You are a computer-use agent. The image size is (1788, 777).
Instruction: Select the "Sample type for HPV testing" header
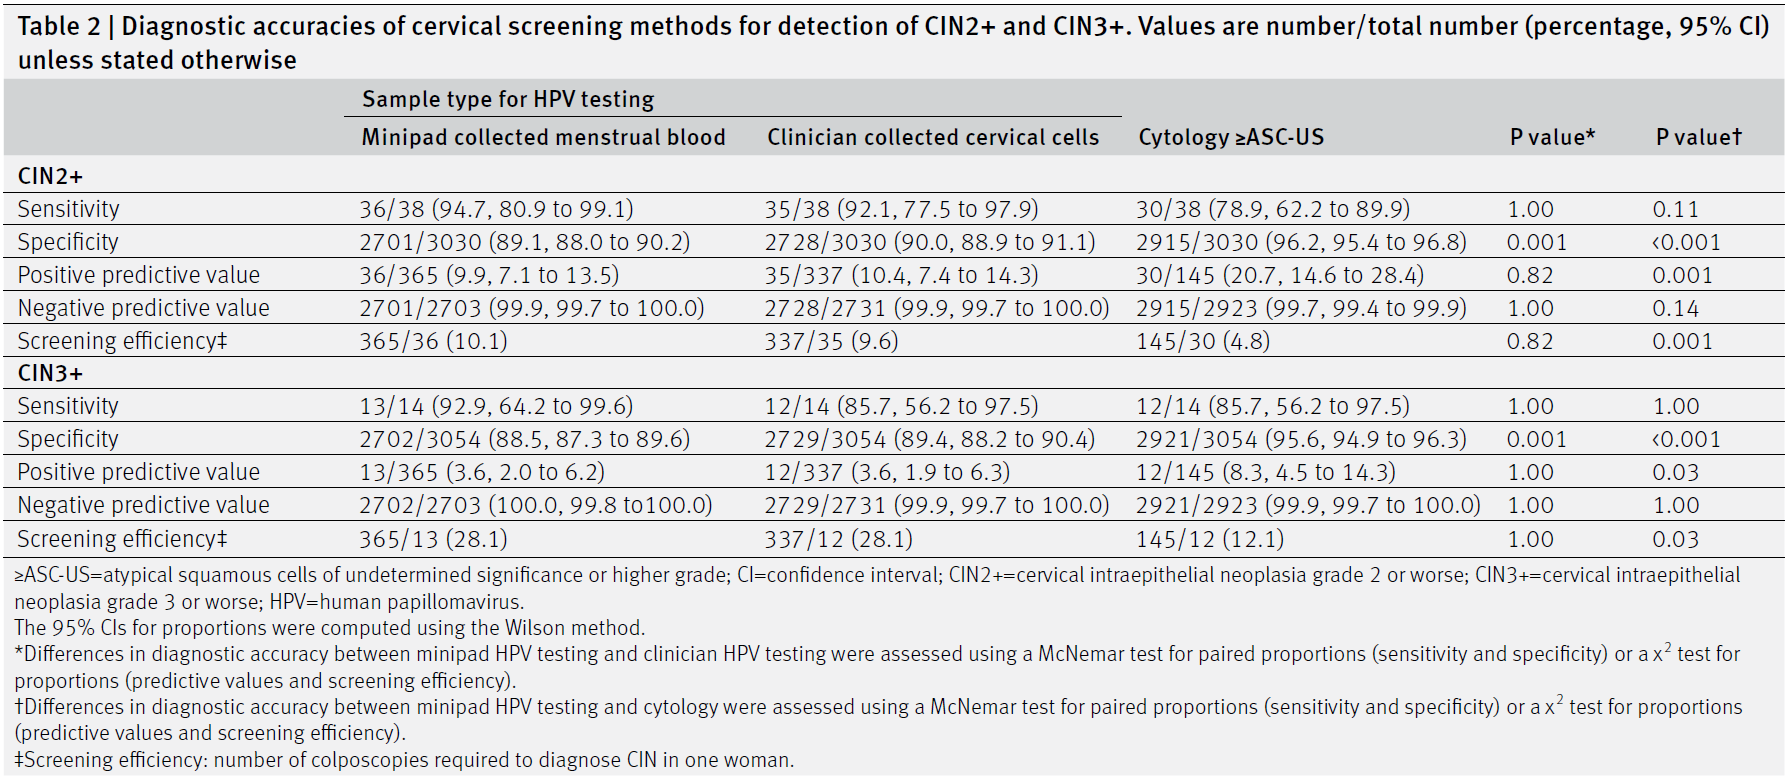[x=508, y=99]
